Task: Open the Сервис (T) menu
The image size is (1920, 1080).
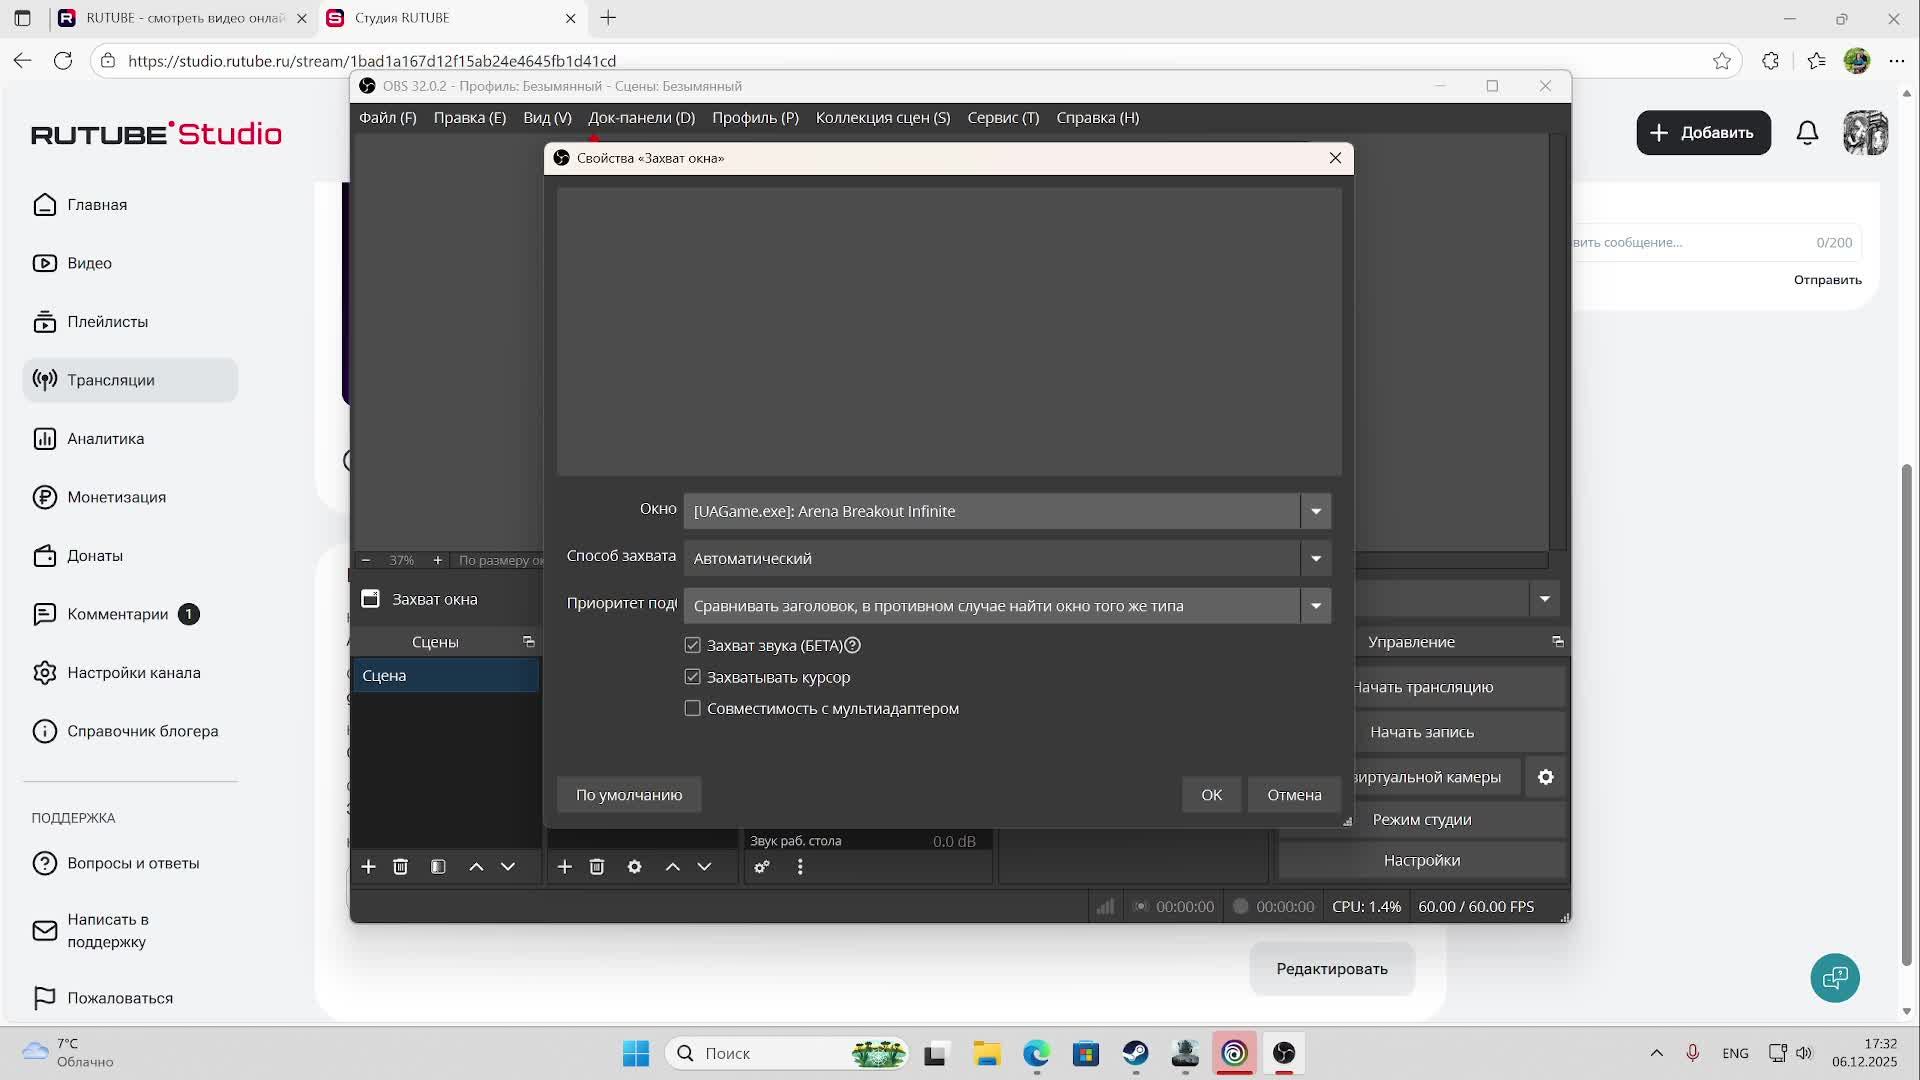Action: click(1003, 118)
